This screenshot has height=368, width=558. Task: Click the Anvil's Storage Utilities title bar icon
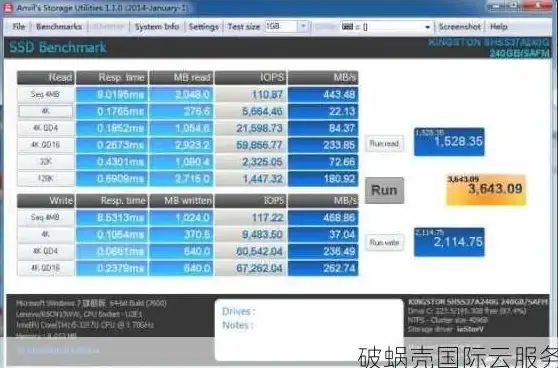8,7
